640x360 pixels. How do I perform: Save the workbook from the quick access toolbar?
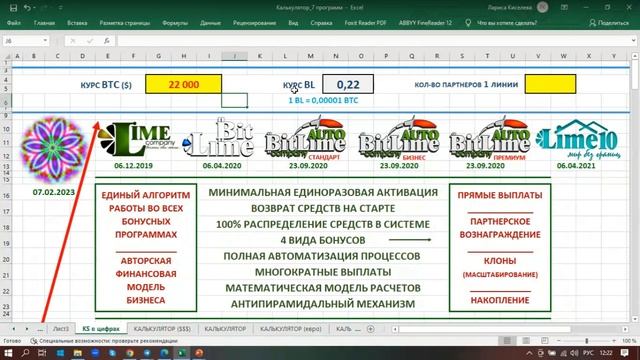tap(13, 8)
